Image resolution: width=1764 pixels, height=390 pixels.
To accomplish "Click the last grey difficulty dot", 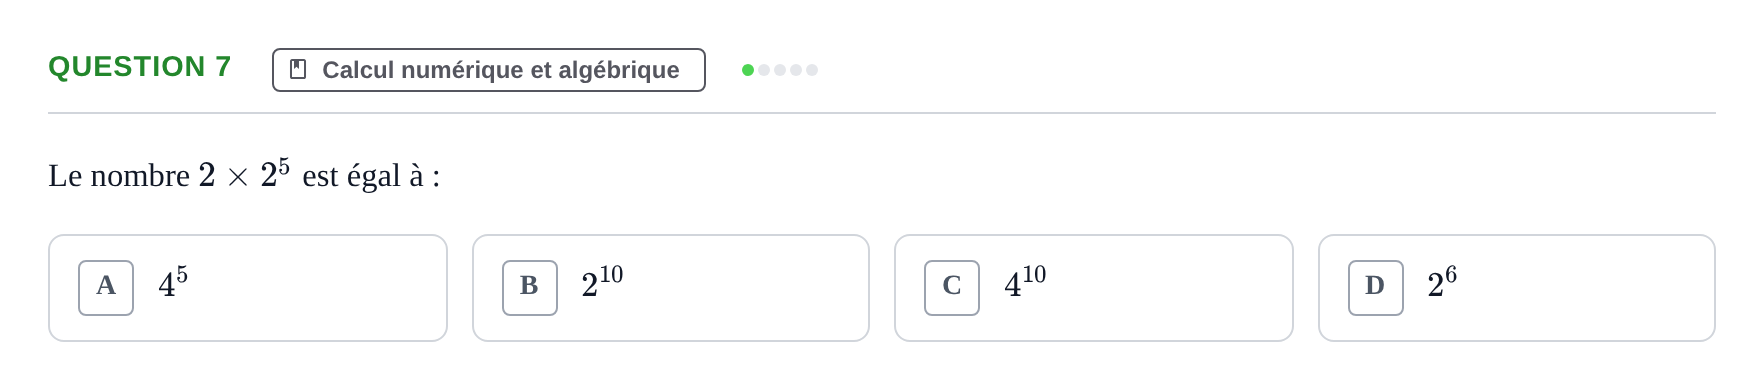I will 812,70.
